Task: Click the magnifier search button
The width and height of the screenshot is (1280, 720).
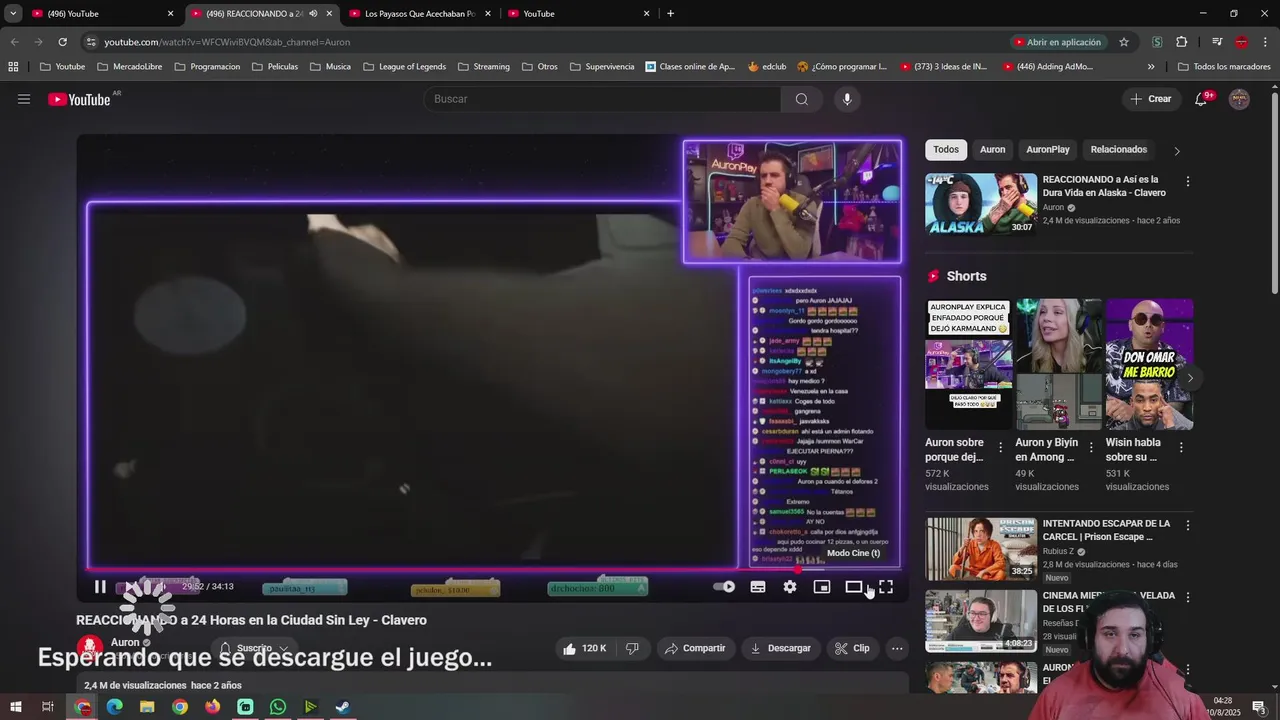Action: [802, 99]
